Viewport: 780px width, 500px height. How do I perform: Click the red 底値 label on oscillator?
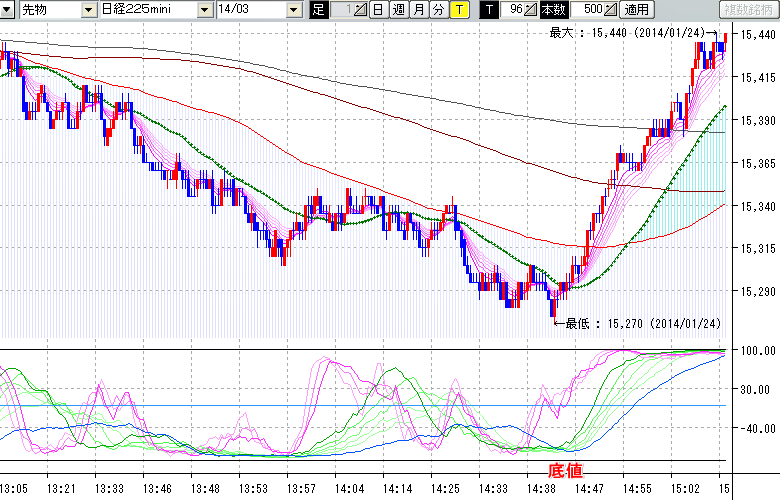point(565,469)
